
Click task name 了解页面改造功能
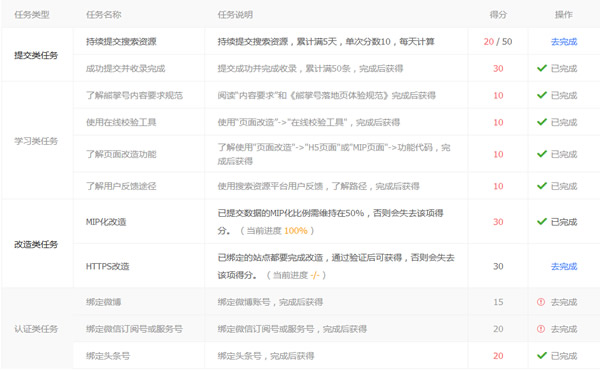(x=121, y=154)
